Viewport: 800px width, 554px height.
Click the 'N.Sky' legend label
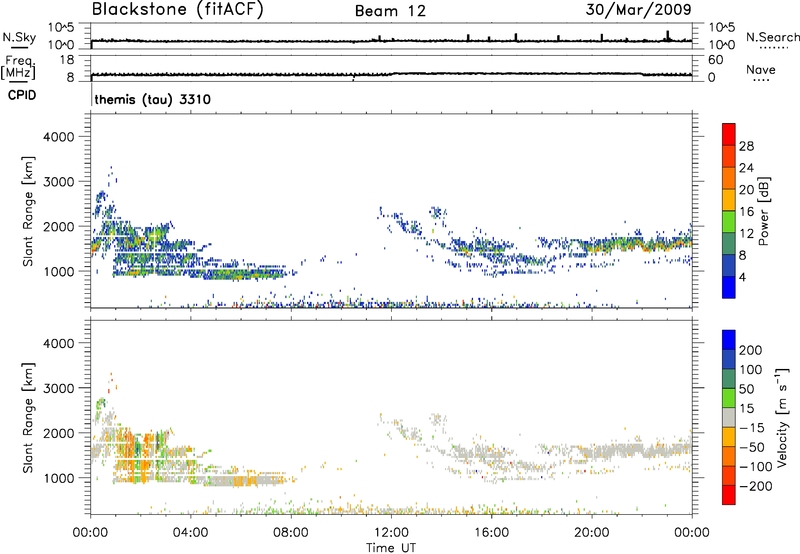point(19,38)
